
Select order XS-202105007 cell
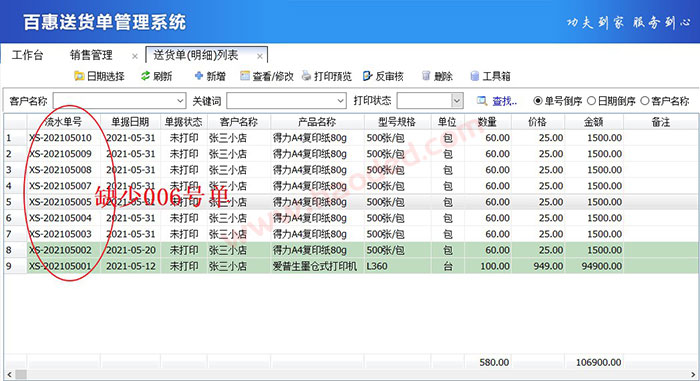click(64, 186)
